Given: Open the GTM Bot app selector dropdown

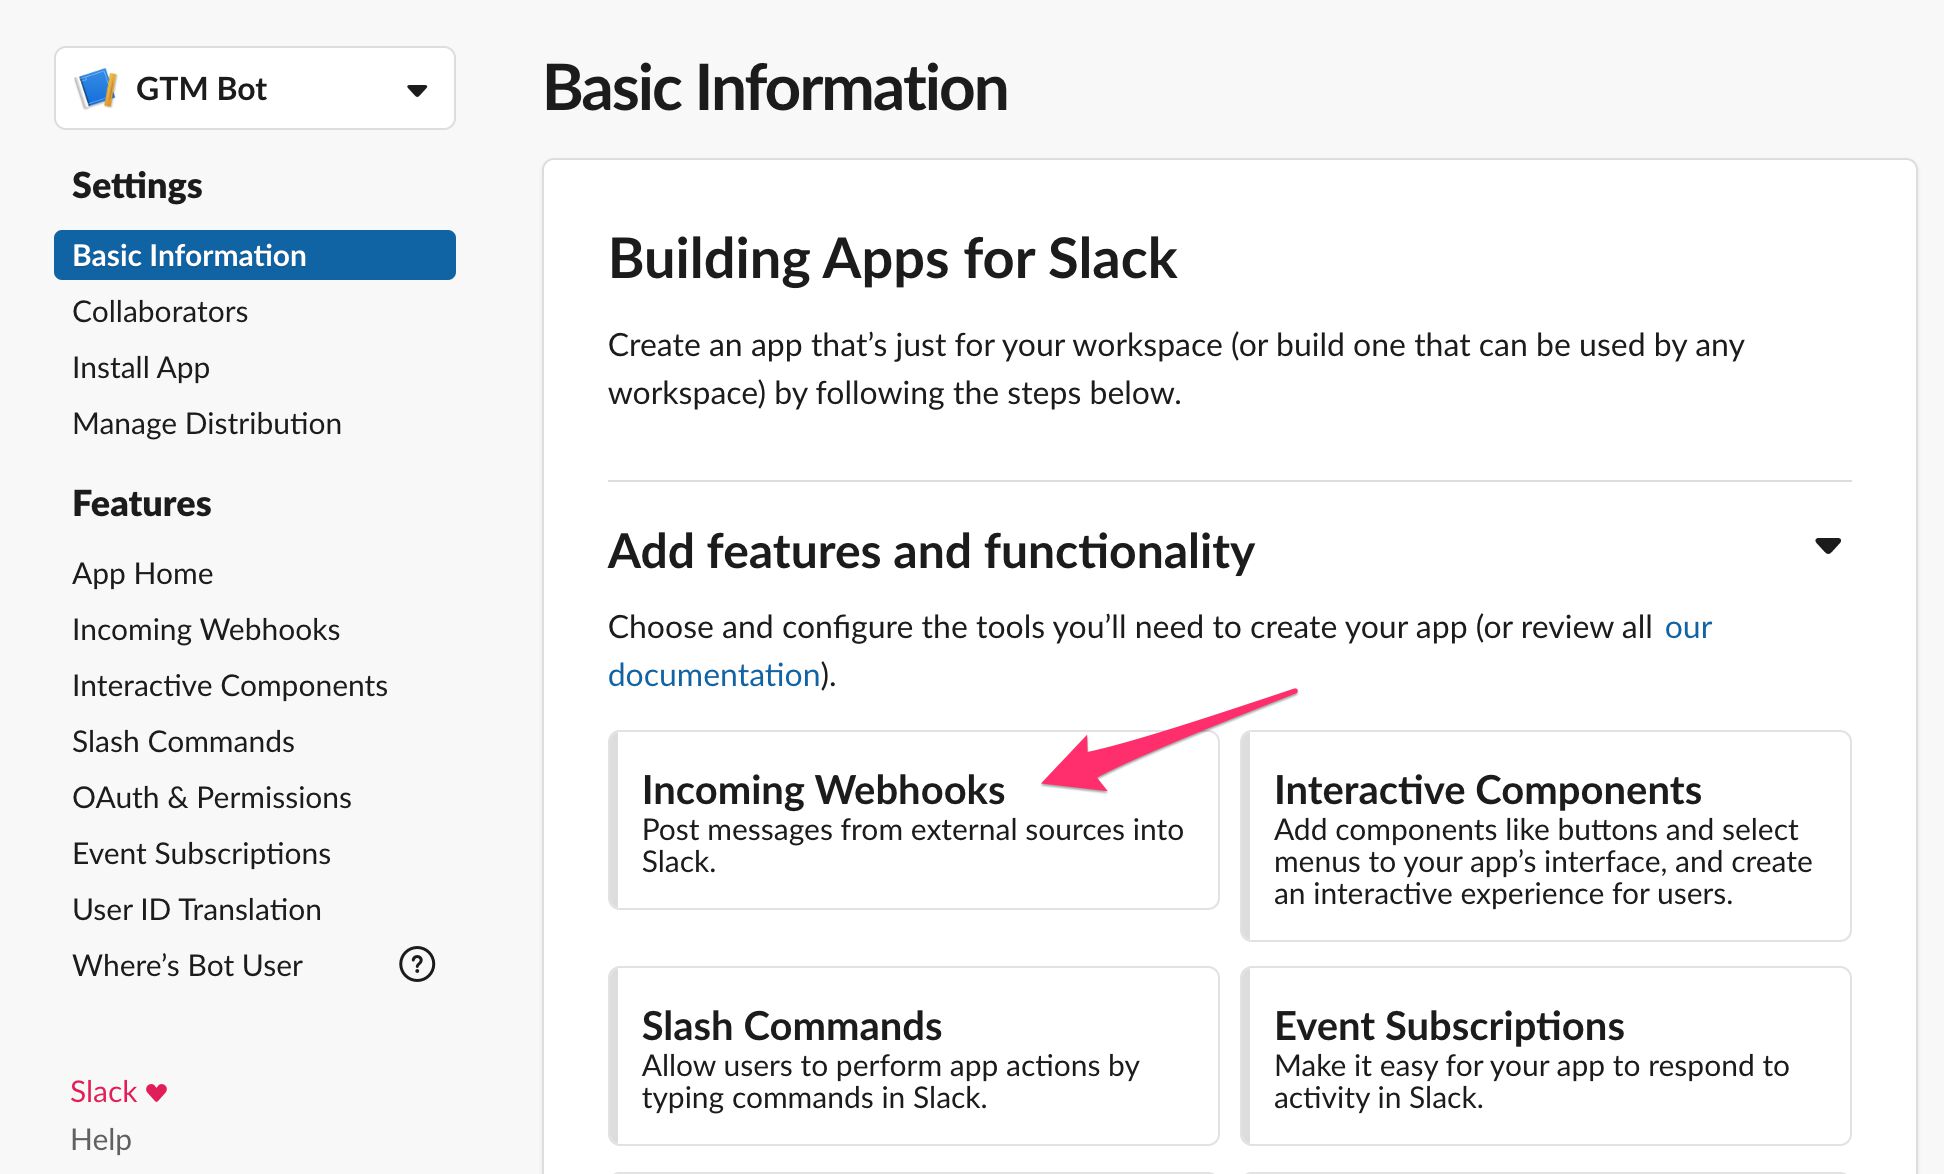Looking at the screenshot, I should (x=255, y=88).
